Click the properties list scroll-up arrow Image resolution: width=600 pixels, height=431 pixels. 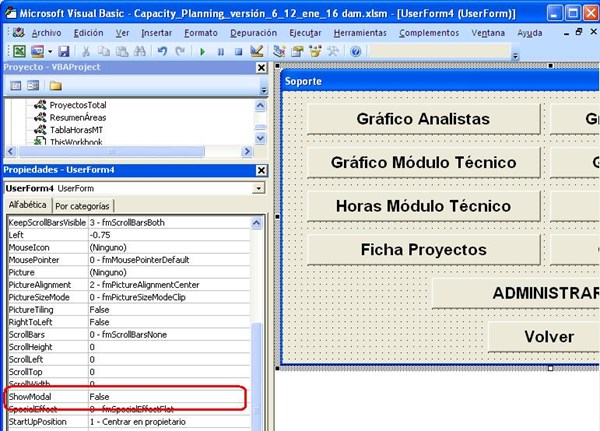click(x=256, y=223)
